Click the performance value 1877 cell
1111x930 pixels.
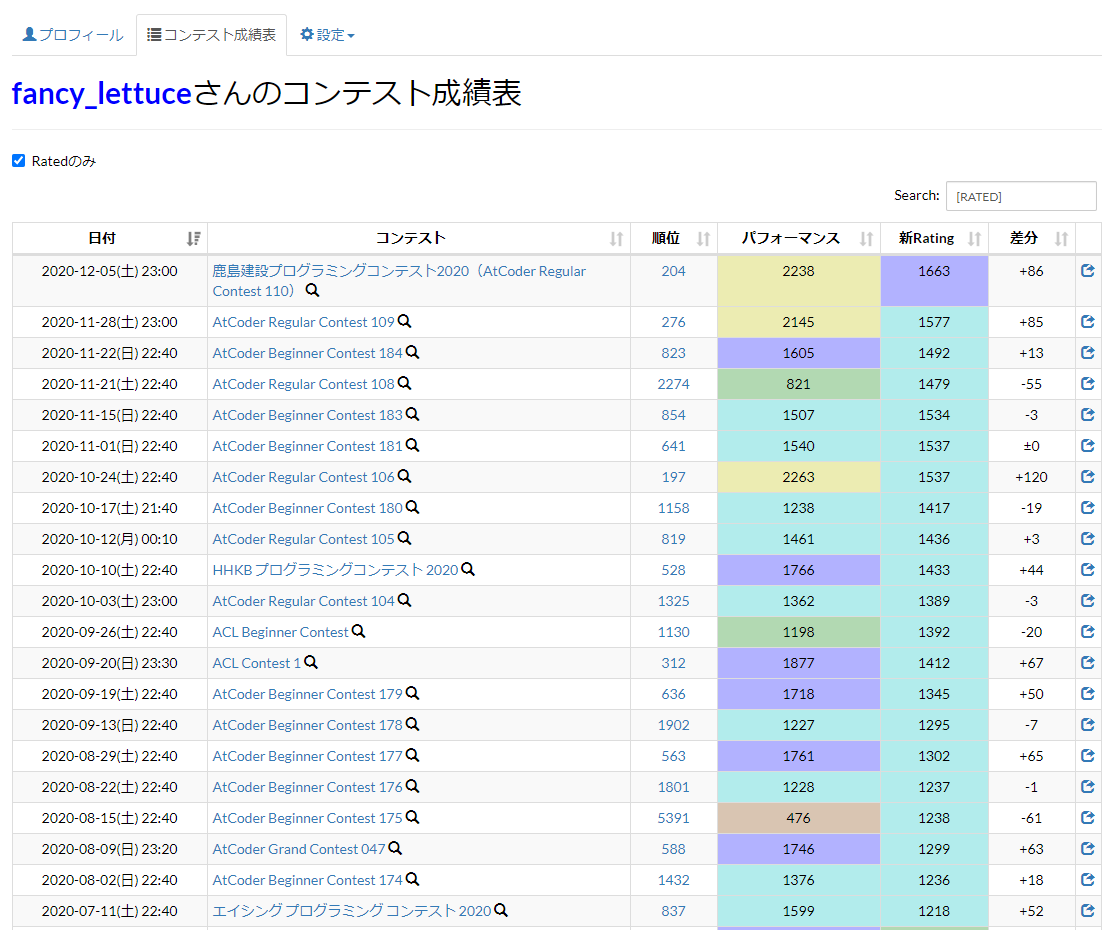point(799,663)
